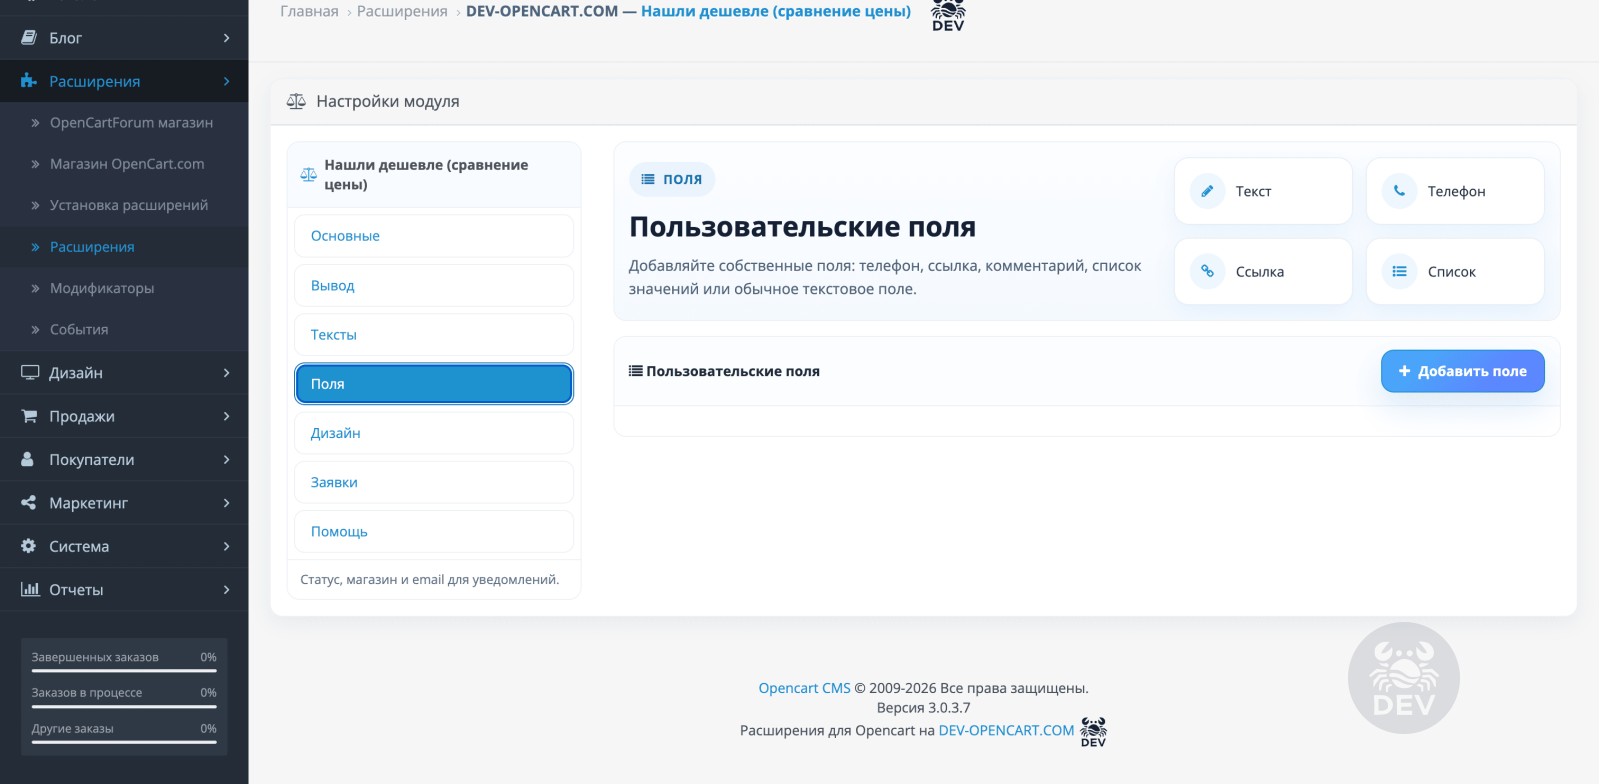The image size is (1600, 784).
Task: Click the small DEV crab logo in footer
Action: pyautogui.click(x=1094, y=731)
